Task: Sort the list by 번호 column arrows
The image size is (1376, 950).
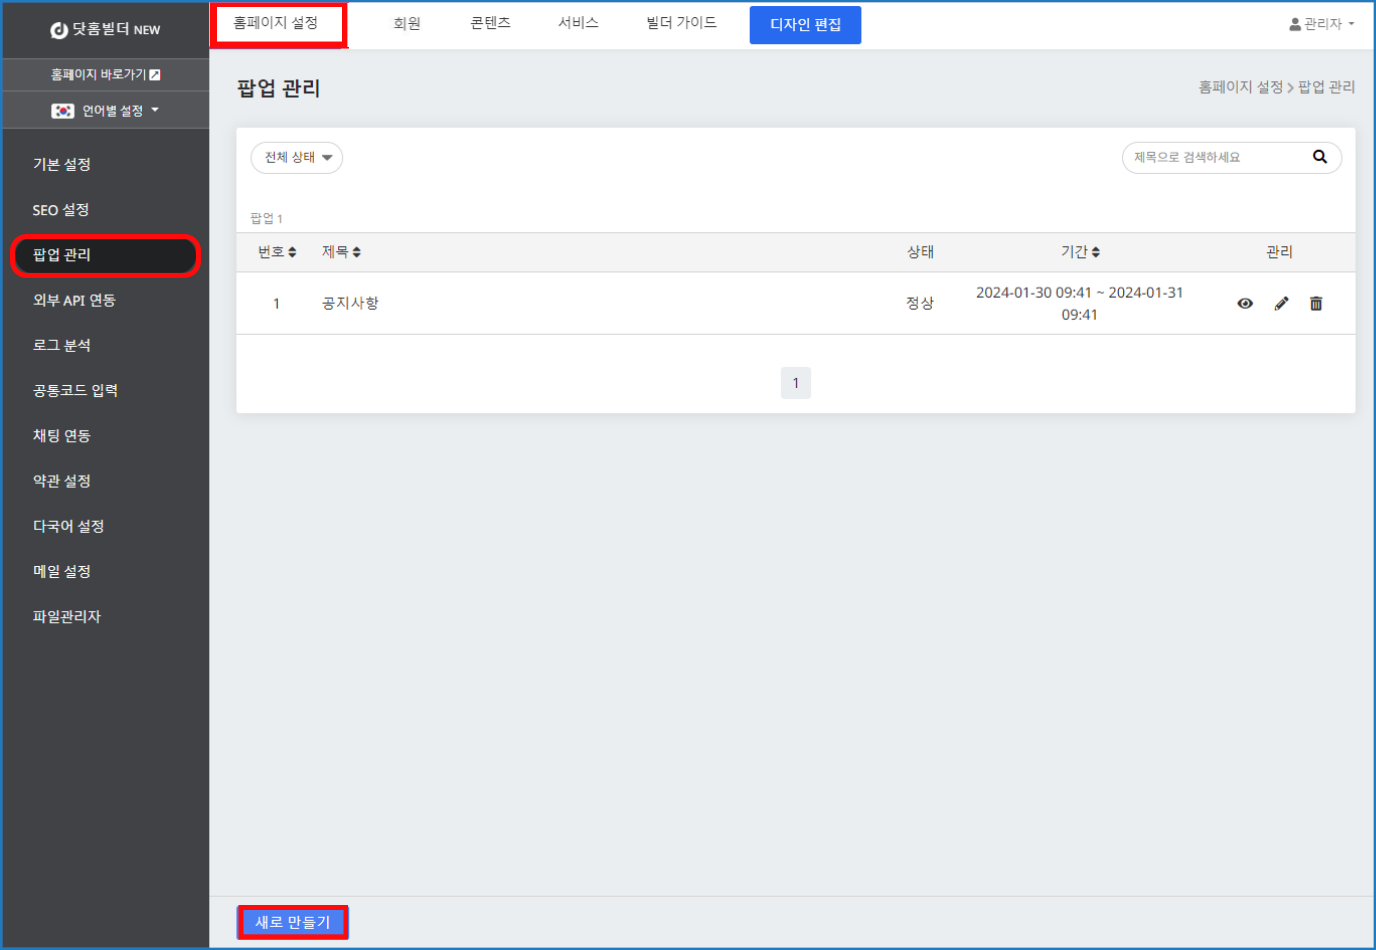Action: [x=292, y=253]
